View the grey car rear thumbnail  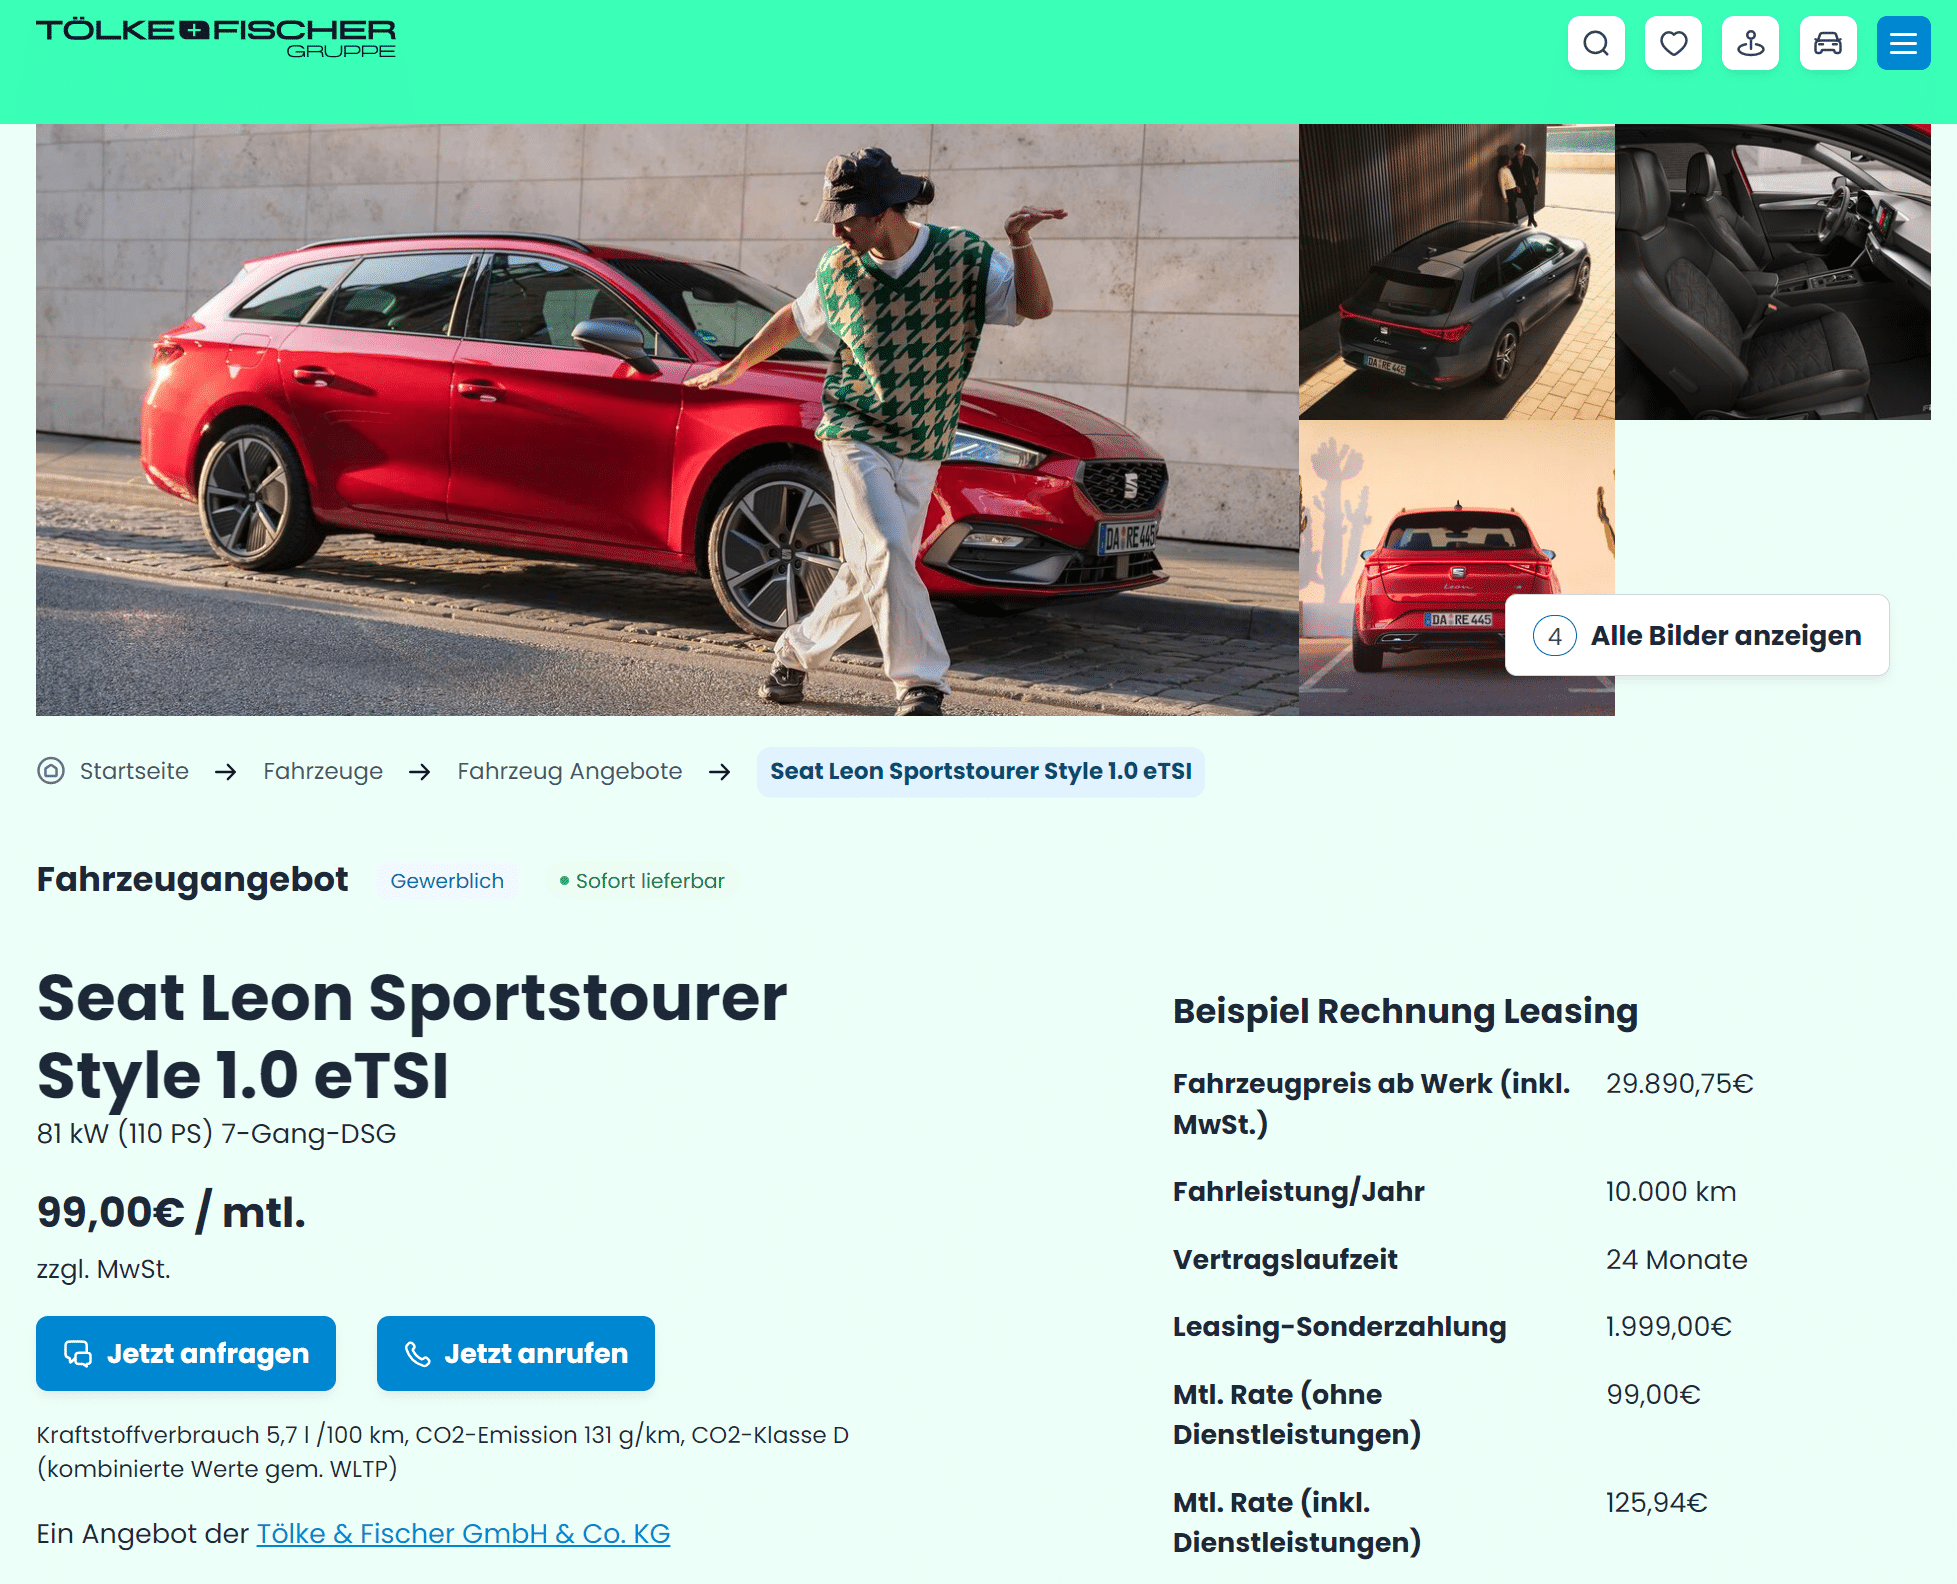(x=1456, y=271)
